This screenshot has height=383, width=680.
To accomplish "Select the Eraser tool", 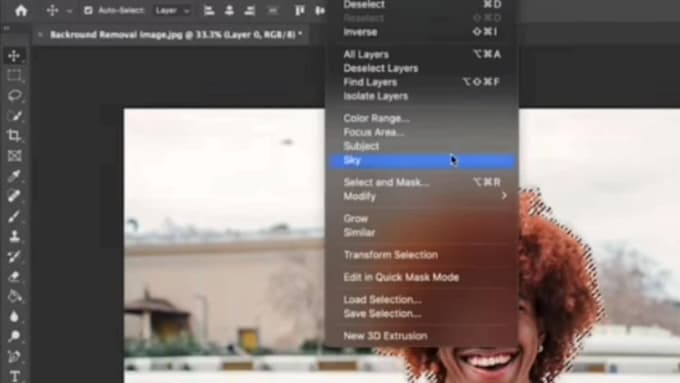I will (14, 276).
